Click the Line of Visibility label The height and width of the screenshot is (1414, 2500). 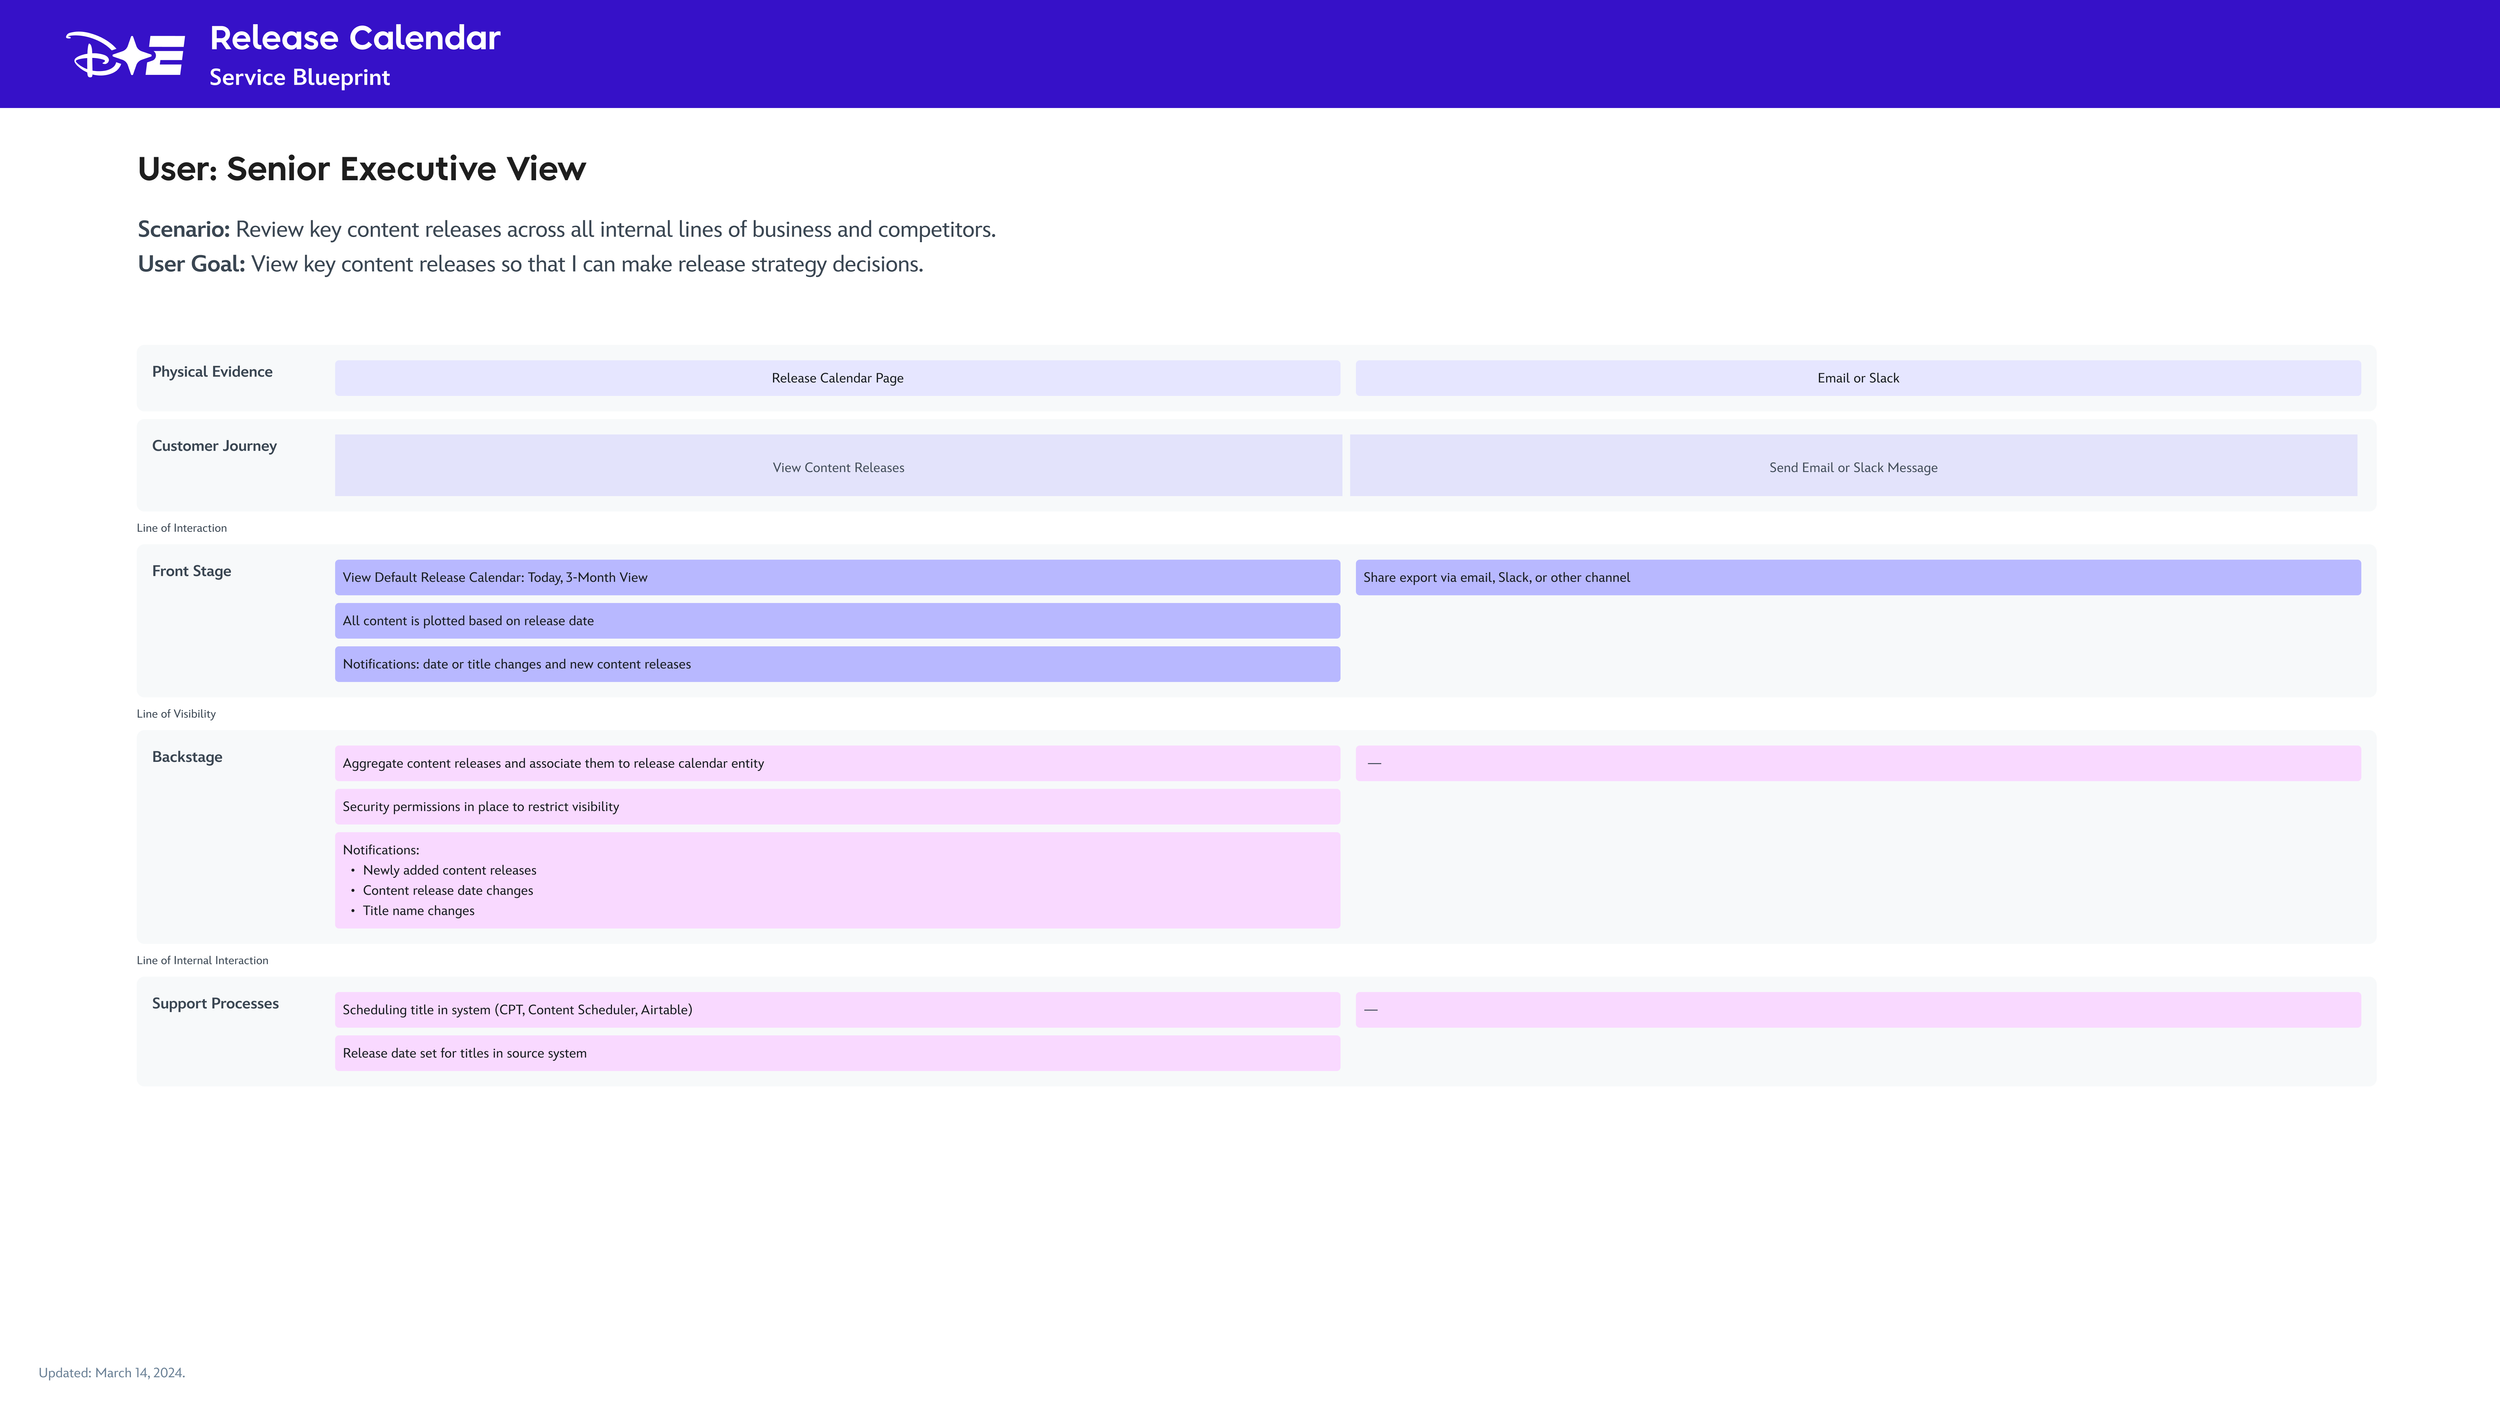click(x=176, y=714)
